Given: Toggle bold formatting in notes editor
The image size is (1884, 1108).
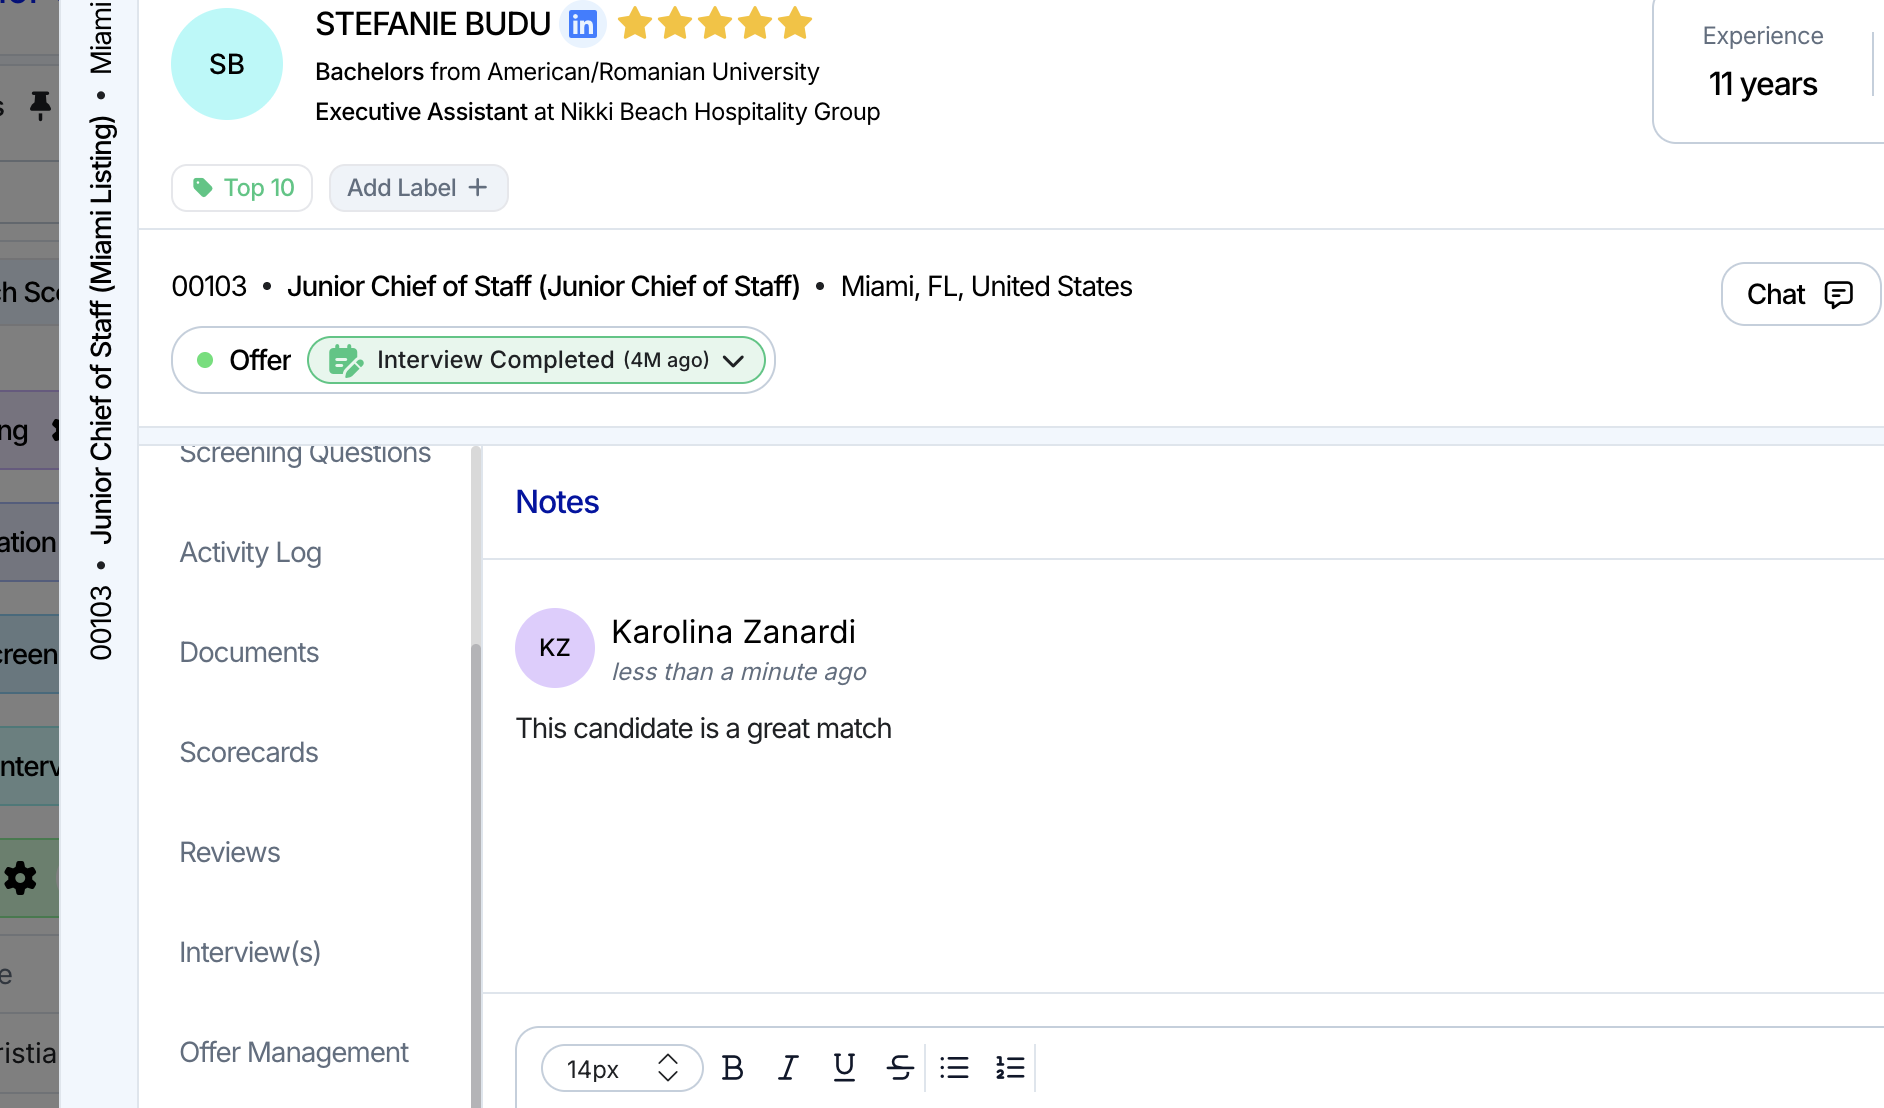Looking at the screenshot, I should (x=732, y=1068).
